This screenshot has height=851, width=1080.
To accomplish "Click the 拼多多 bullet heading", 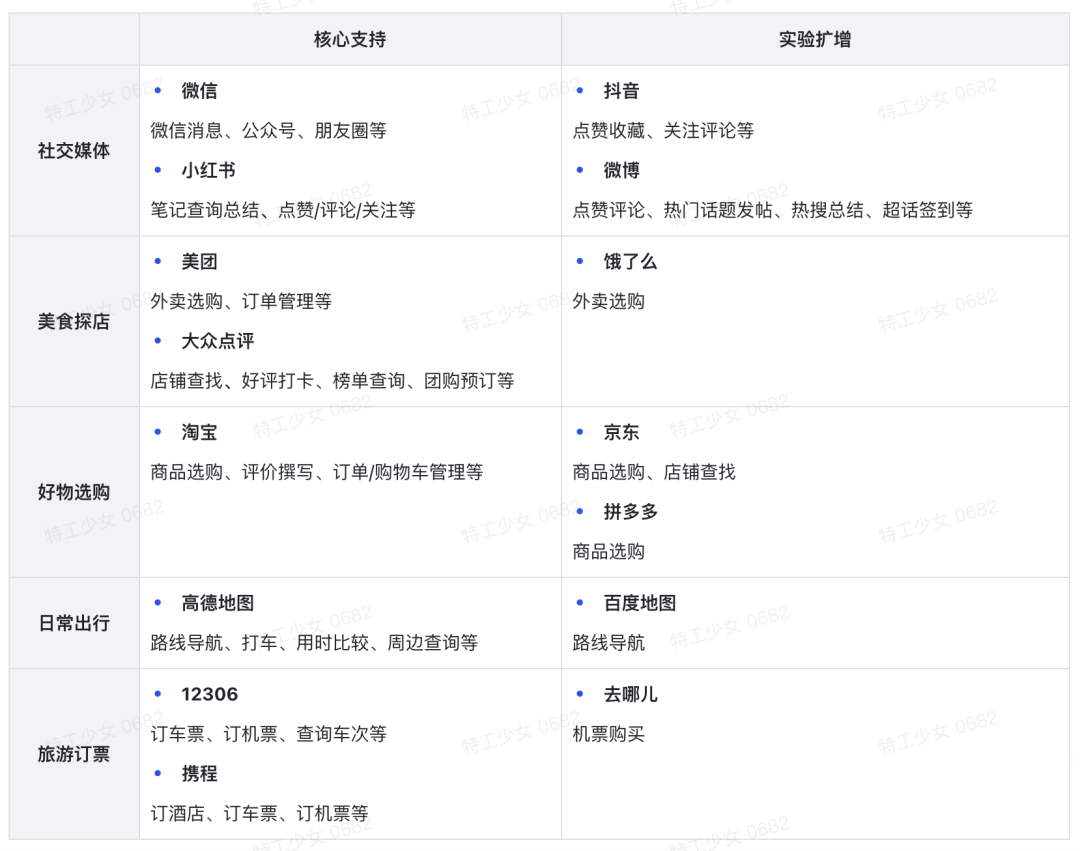I will [630, 512].
